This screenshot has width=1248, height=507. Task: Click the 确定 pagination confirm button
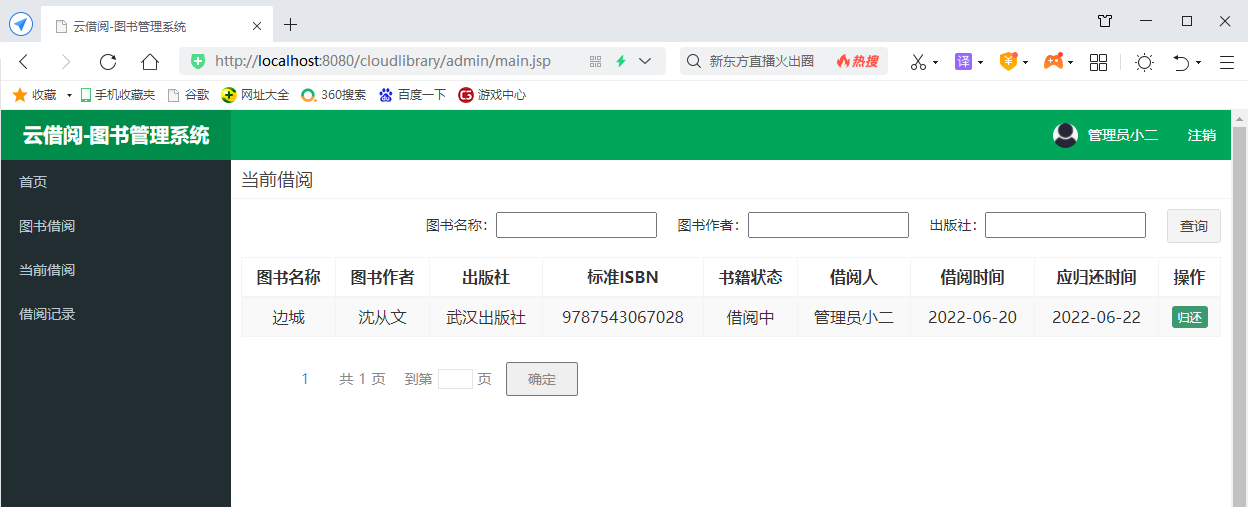coord(542,379)
